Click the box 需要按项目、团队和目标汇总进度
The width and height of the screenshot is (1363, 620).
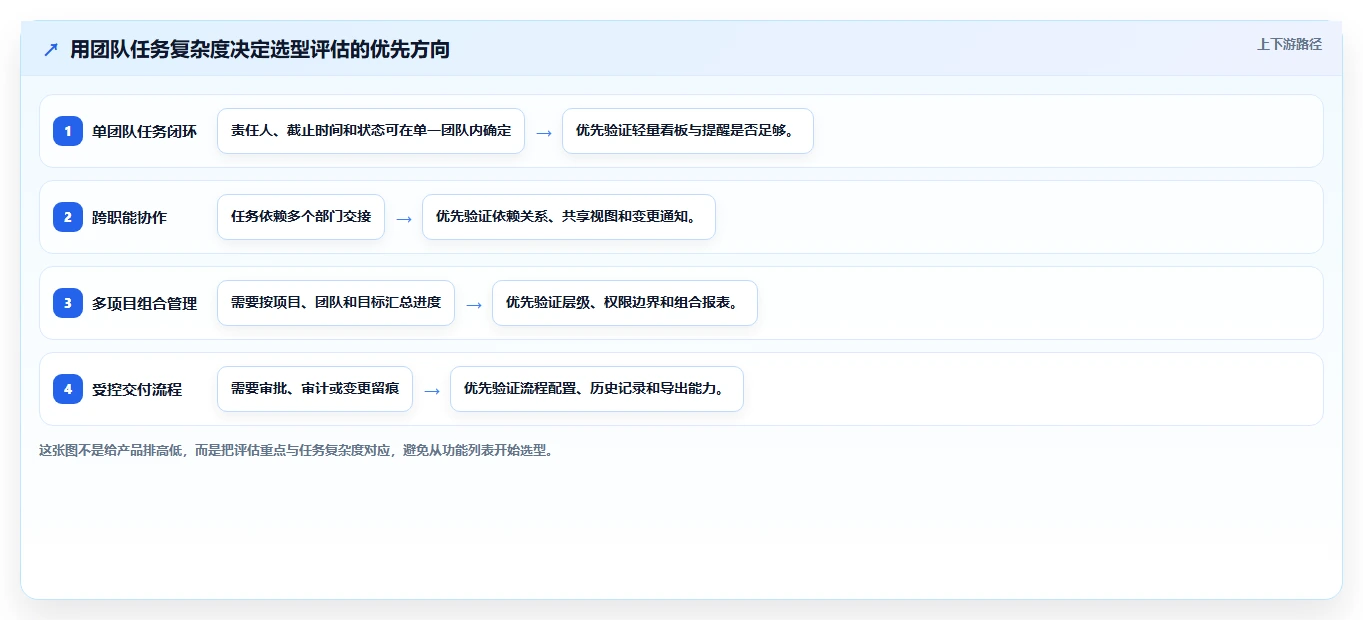click(336, 303)
